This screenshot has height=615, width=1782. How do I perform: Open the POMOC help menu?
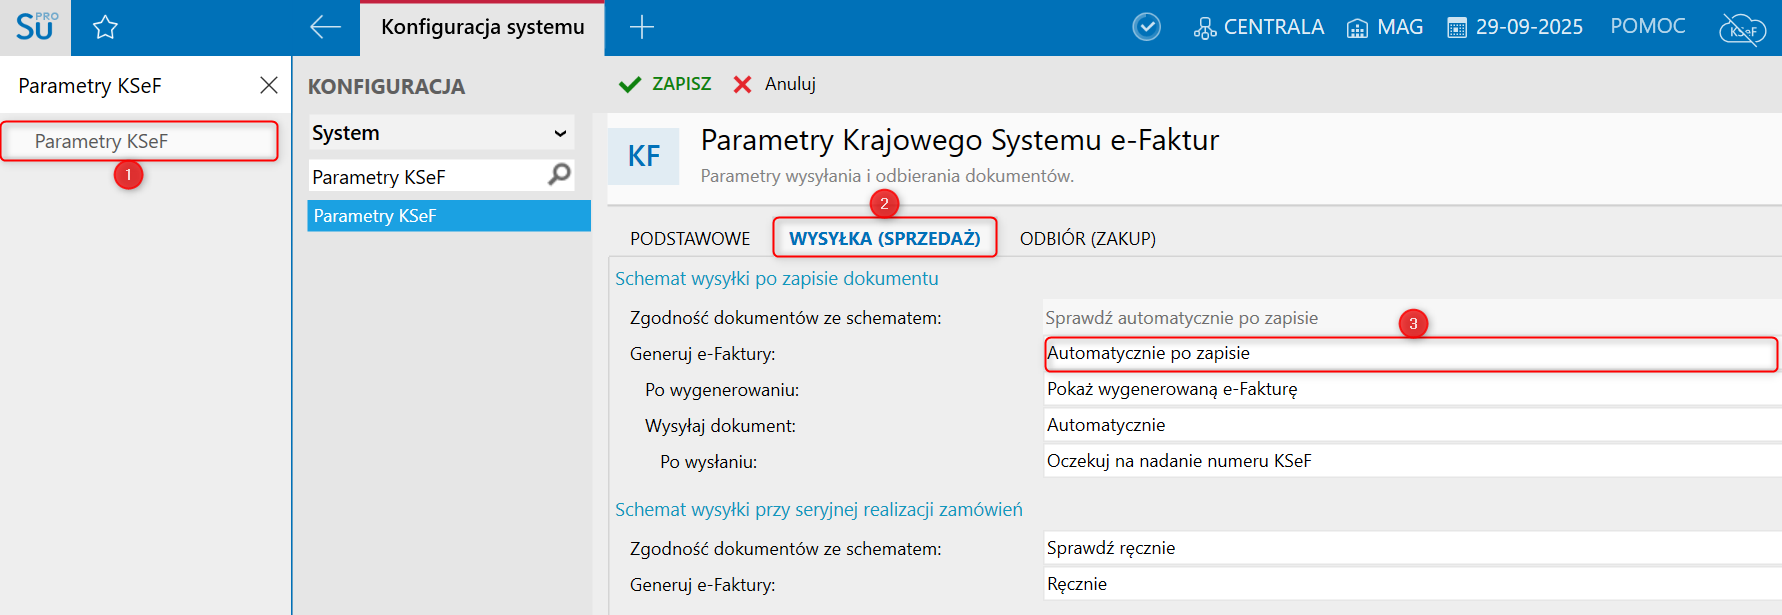tap(1647, 26)
